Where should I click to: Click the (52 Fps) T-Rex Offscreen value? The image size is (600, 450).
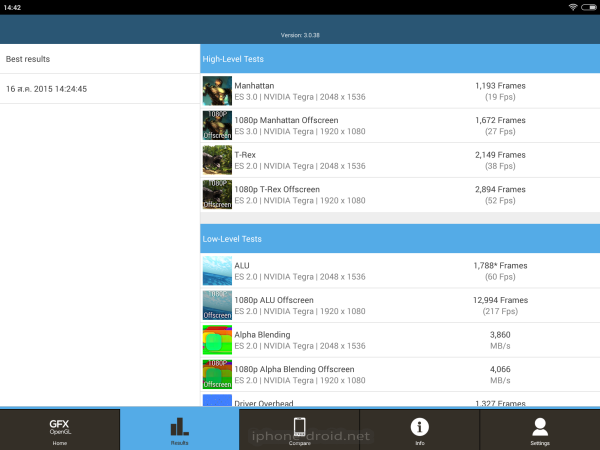500,201
